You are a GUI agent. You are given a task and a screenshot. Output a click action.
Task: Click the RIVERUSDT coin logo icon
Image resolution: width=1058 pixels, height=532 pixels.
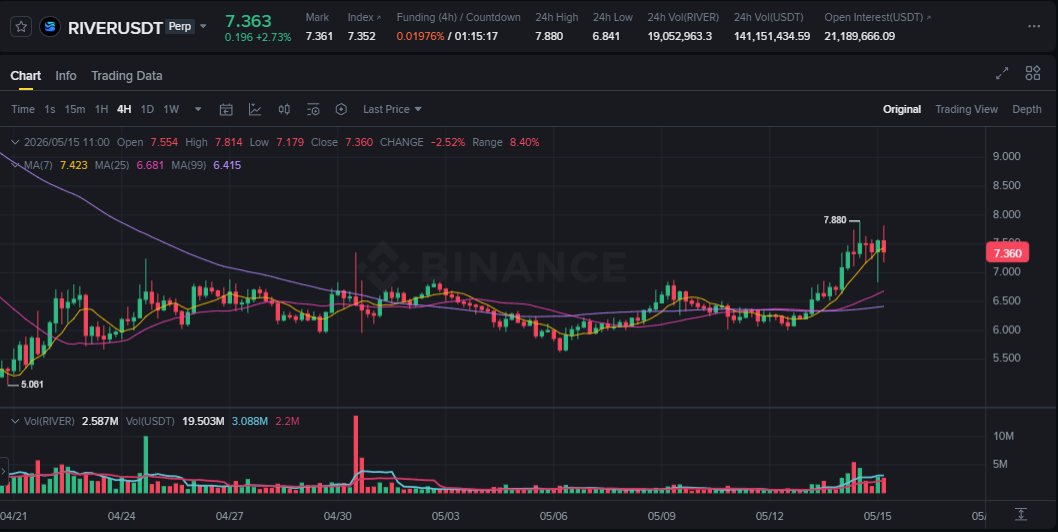click(x=49, y=27)
